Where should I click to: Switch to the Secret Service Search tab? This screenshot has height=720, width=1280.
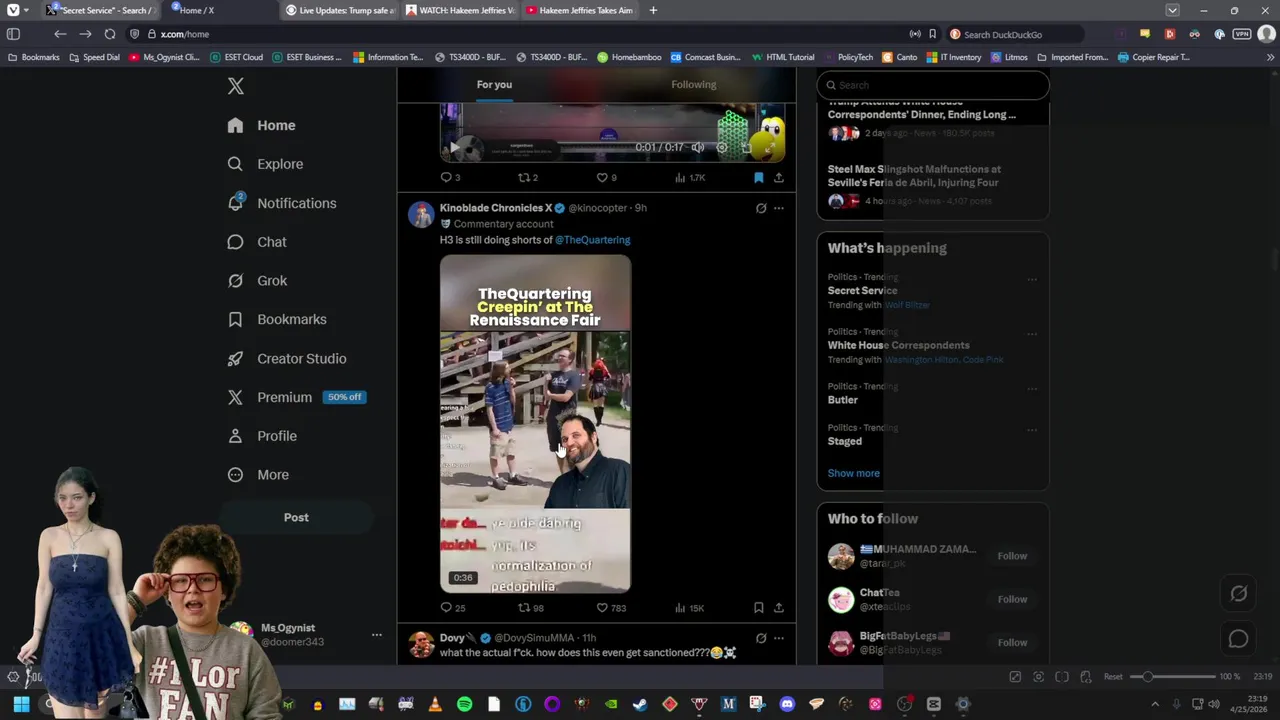click(100, 10)
